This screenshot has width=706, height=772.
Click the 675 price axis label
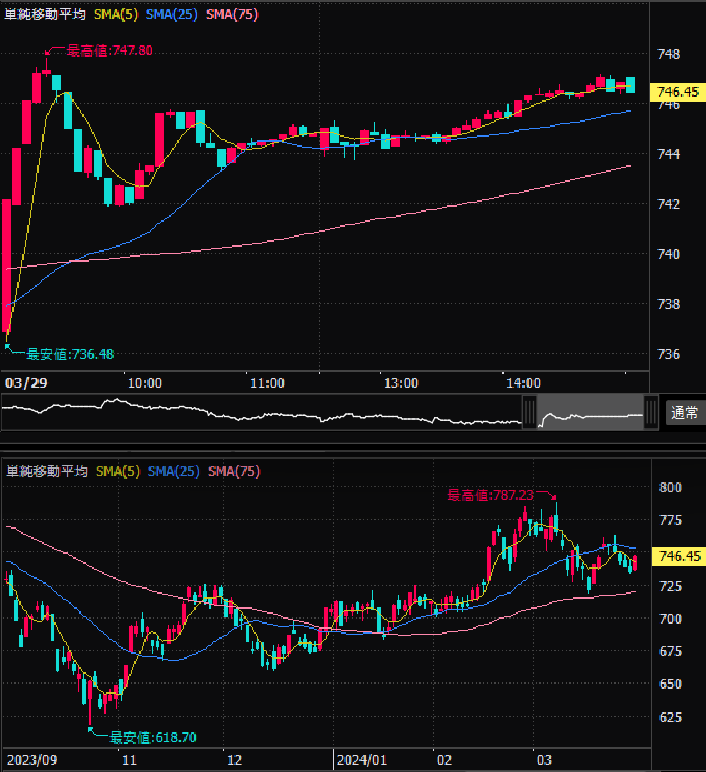click(671, 651)
